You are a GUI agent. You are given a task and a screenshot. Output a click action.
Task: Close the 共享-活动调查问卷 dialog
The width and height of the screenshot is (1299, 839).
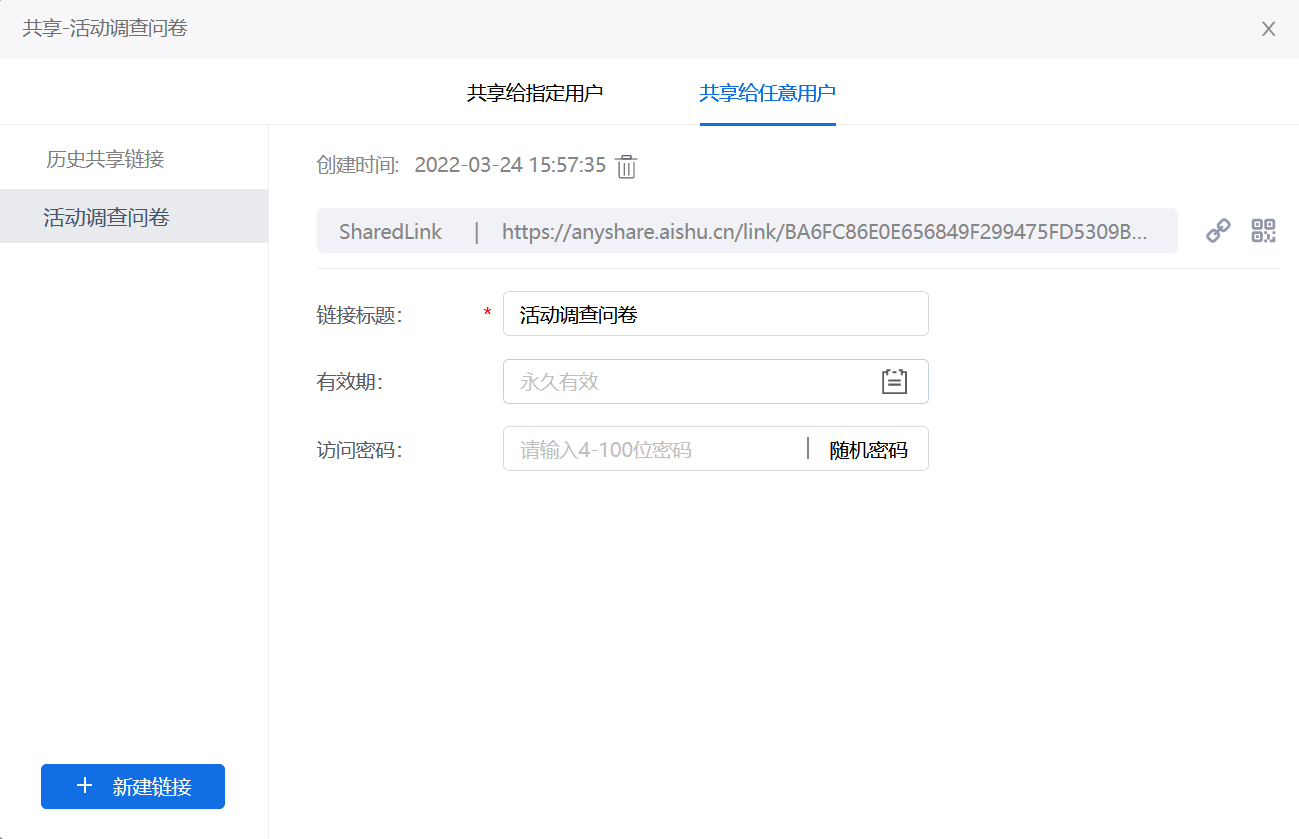(1268, 29)
